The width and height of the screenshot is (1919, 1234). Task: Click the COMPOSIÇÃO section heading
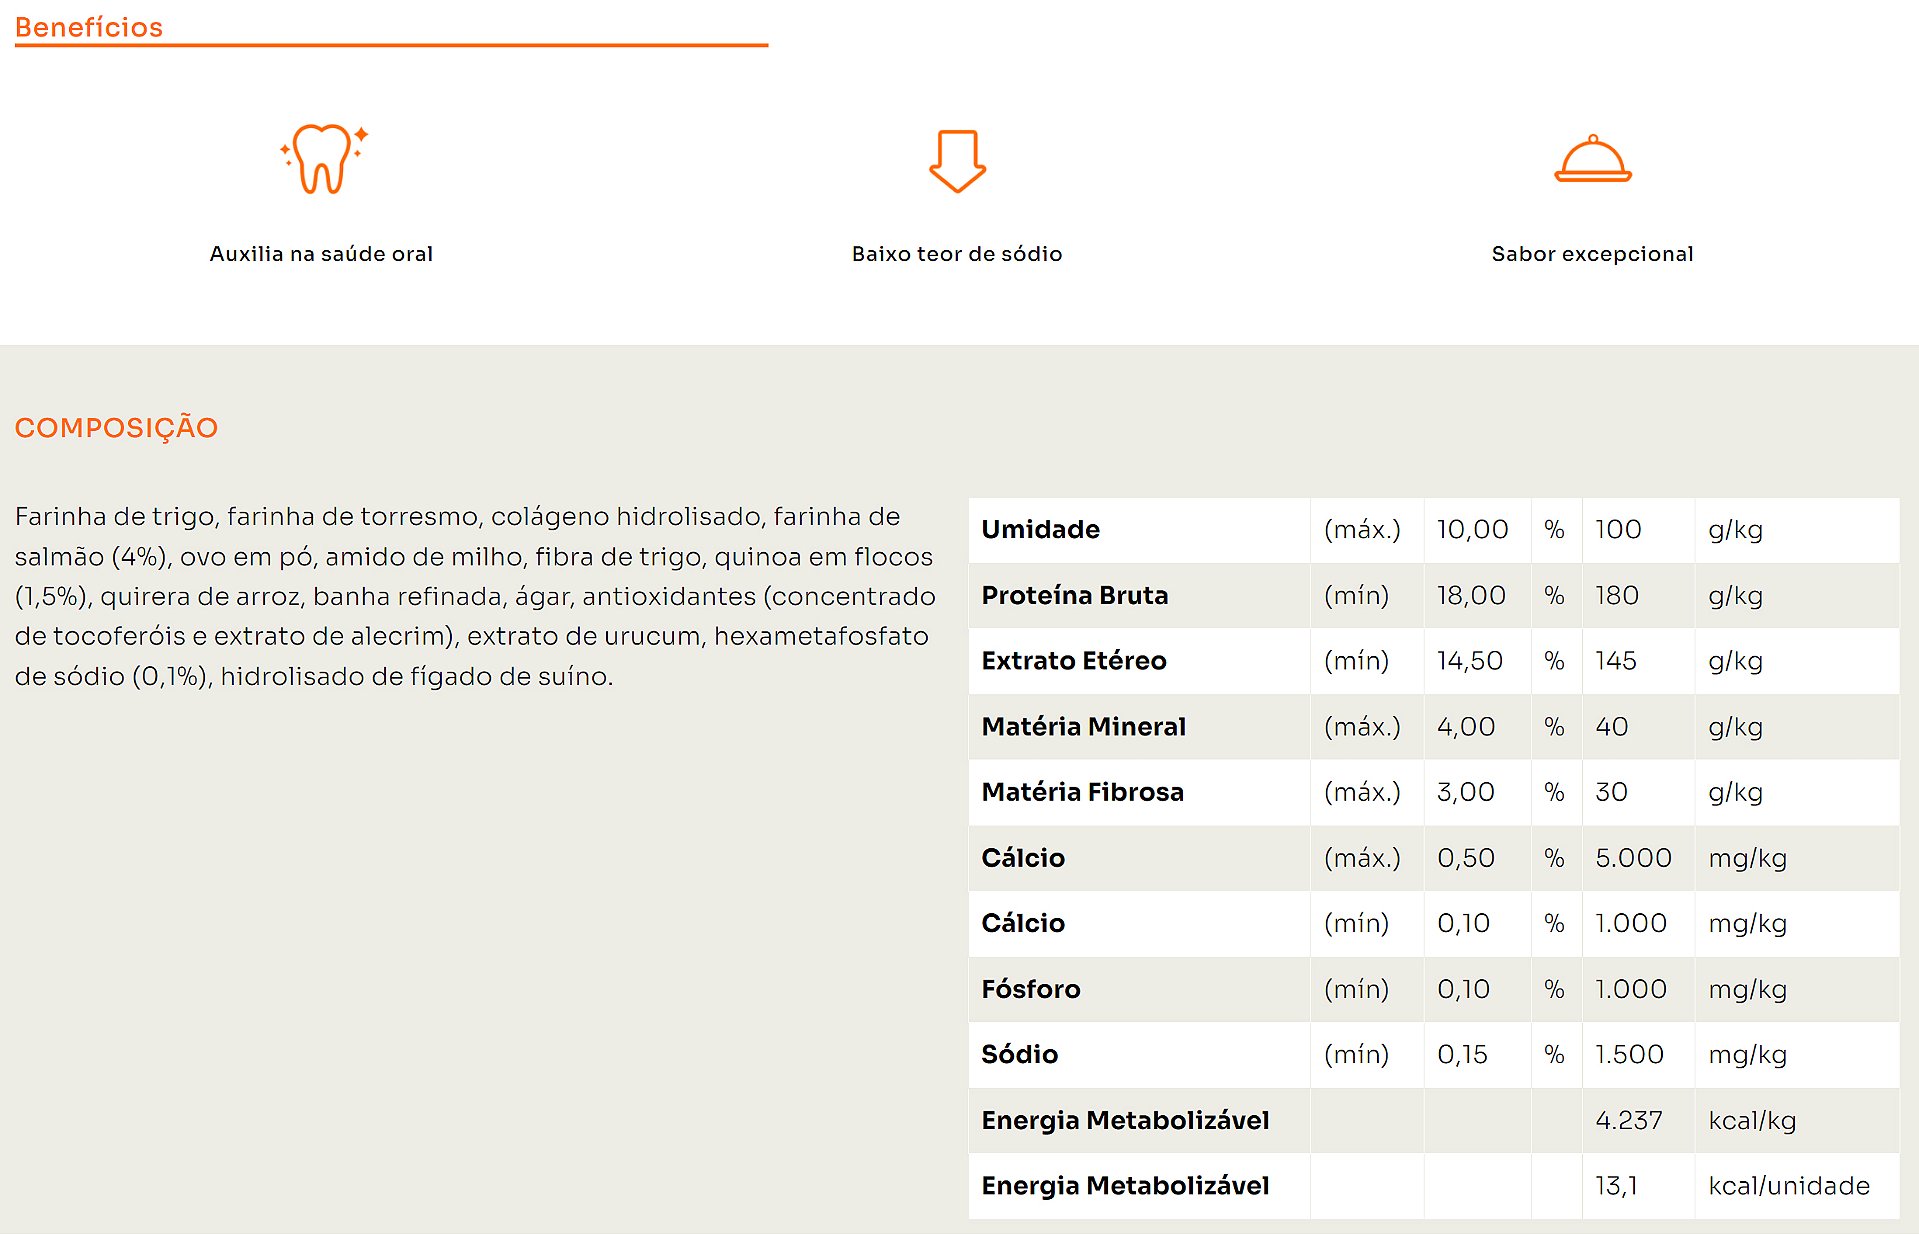coord(116,427)
